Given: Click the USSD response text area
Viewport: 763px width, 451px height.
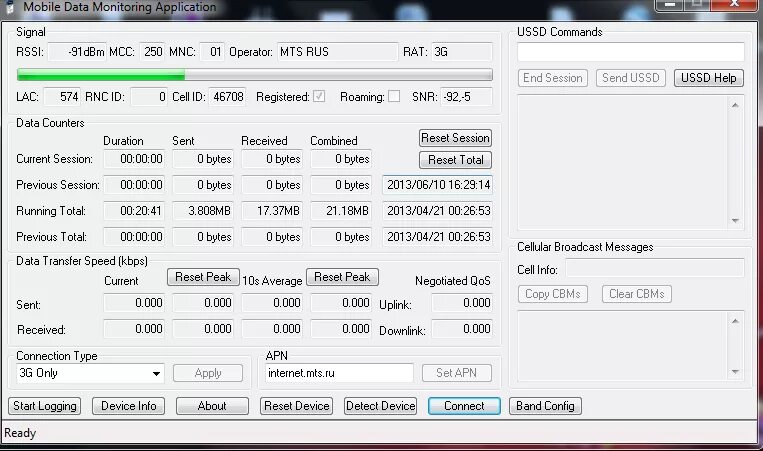Looking at the screenshot, I should (x=623, y=162).
